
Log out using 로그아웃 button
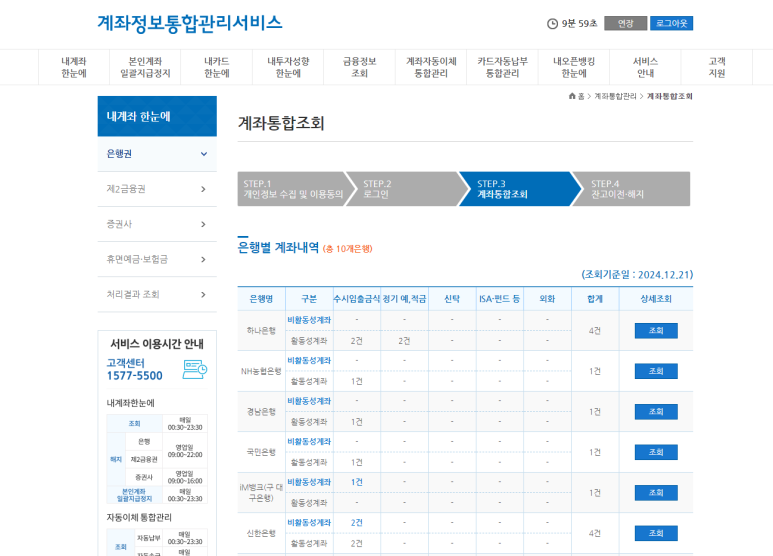[x=671, y=23]
